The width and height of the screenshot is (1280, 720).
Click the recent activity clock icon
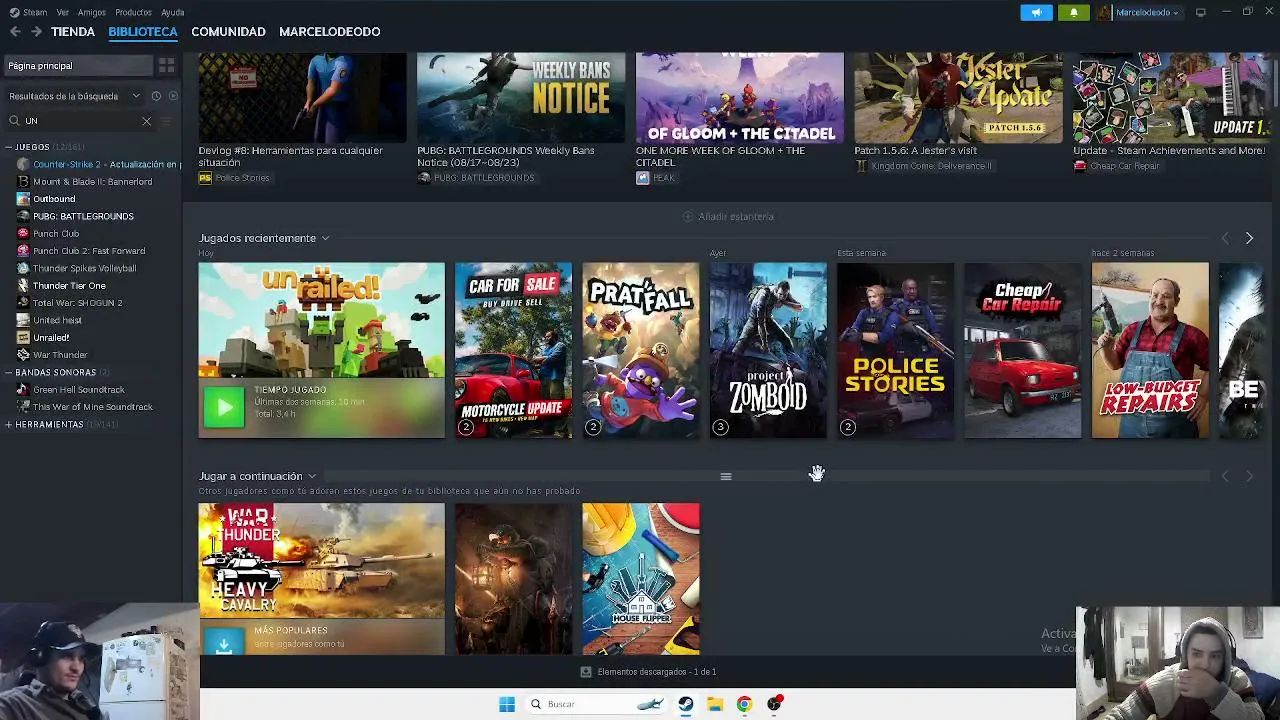pyautogui.click(x=156, y=96)
